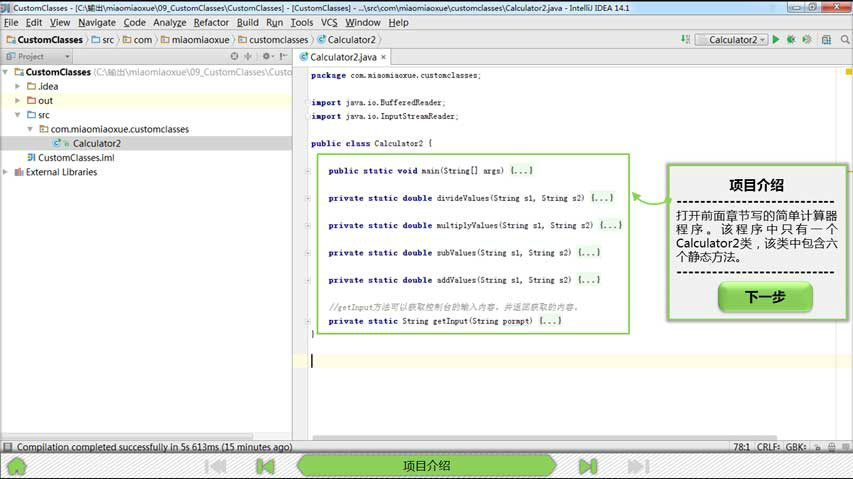
Task: Unfold the subValues collapsed {...} placeholder
Action: (x=589, y=252)
